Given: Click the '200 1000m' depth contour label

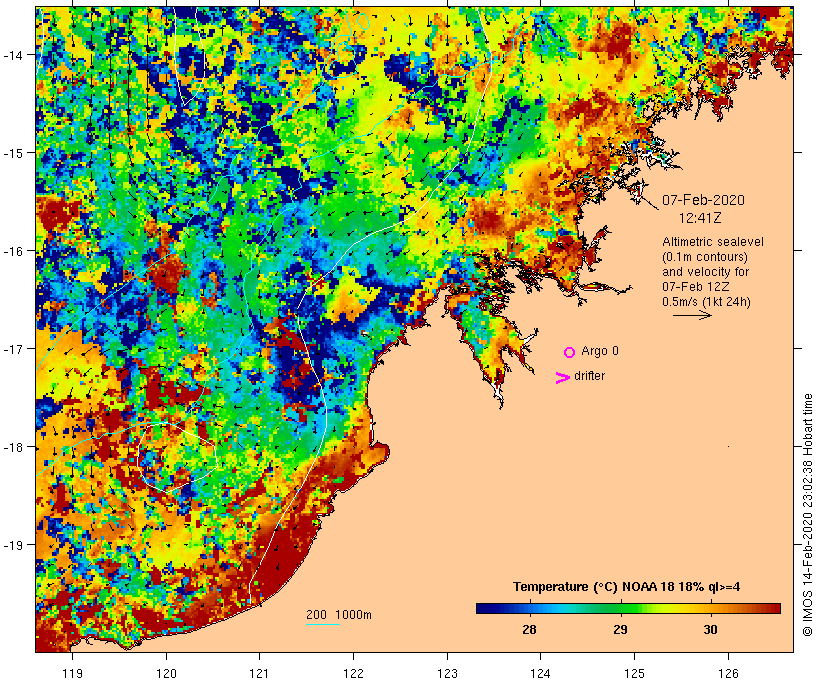Looking at the screenshot, I should click(339, 615).
